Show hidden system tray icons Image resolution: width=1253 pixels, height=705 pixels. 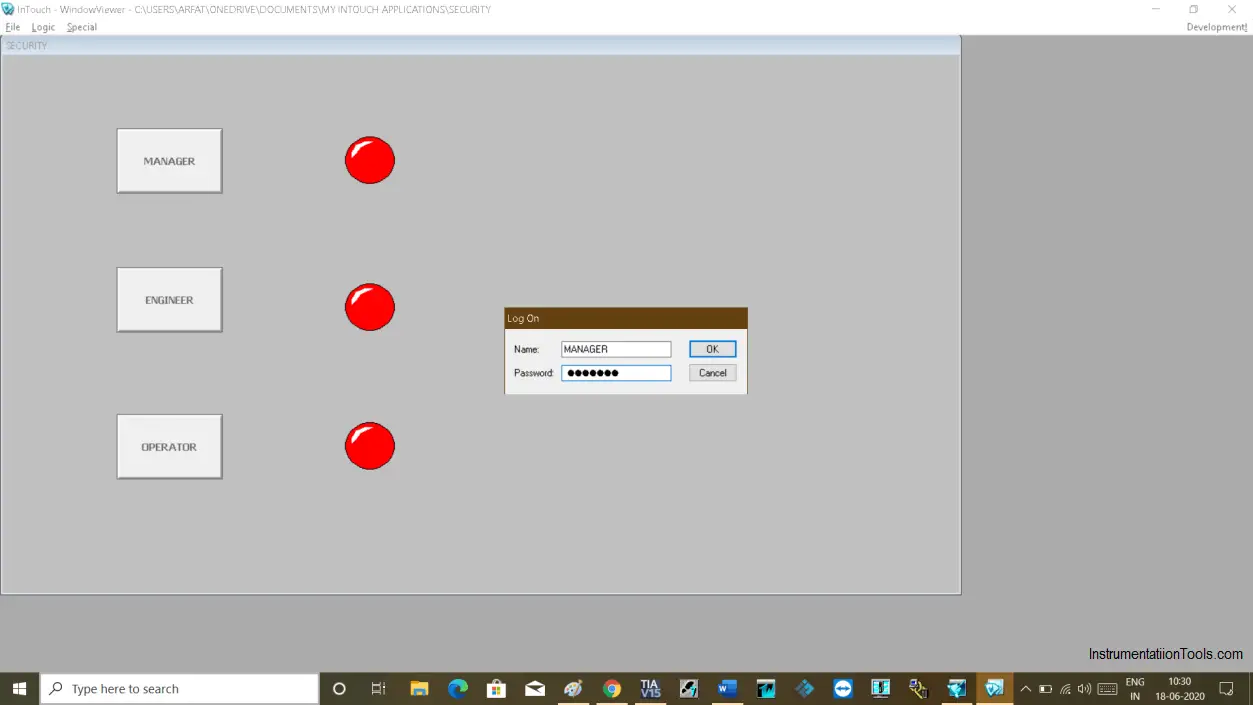click(x=1025, y=689)
